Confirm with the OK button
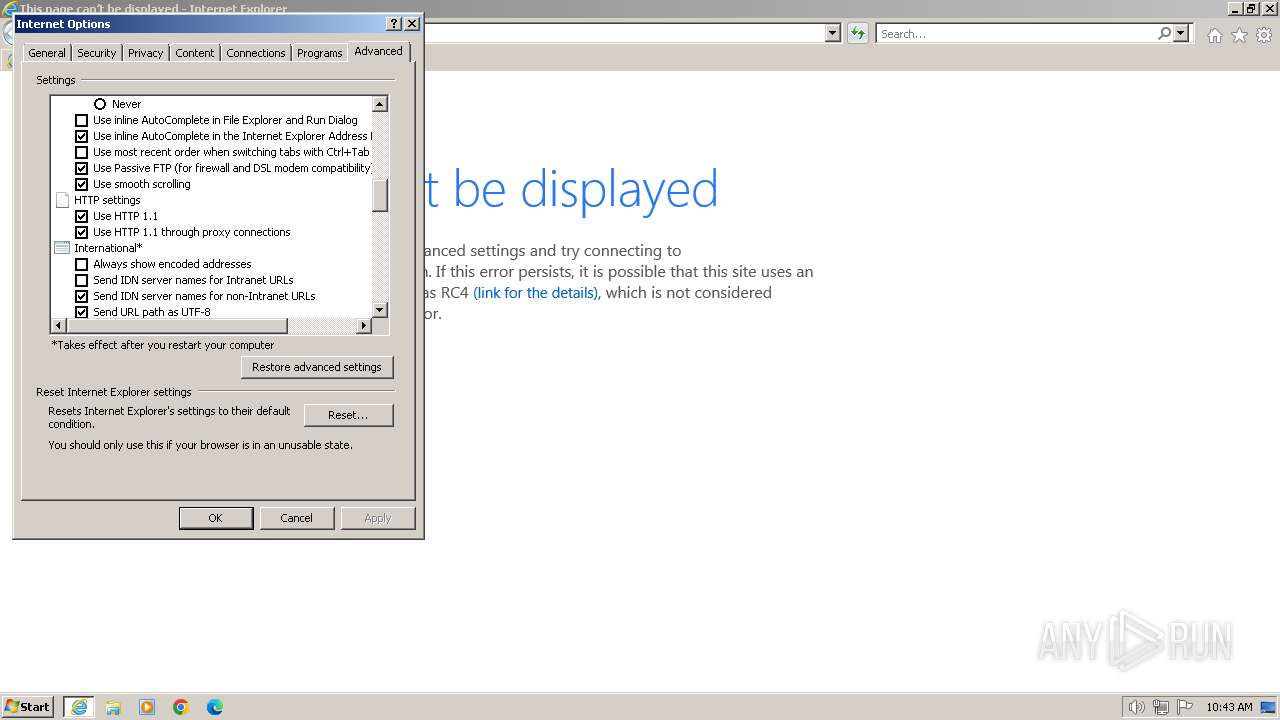Image resolution: width=1280 pixels, height=720 pixels. tap(215, 518)
